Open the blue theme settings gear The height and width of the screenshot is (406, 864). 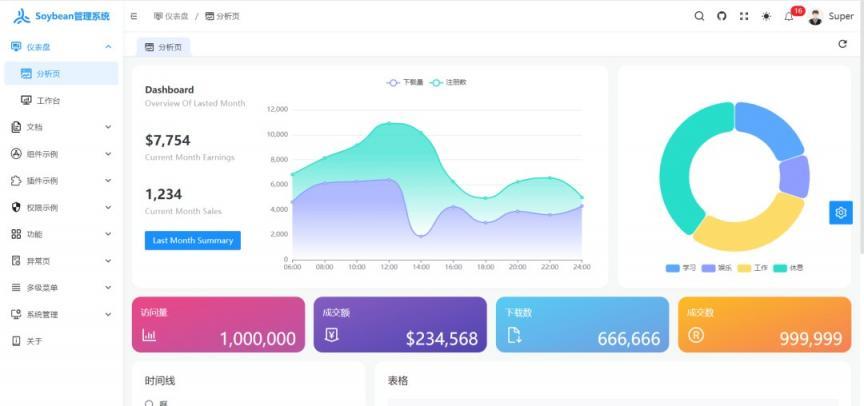840,213
